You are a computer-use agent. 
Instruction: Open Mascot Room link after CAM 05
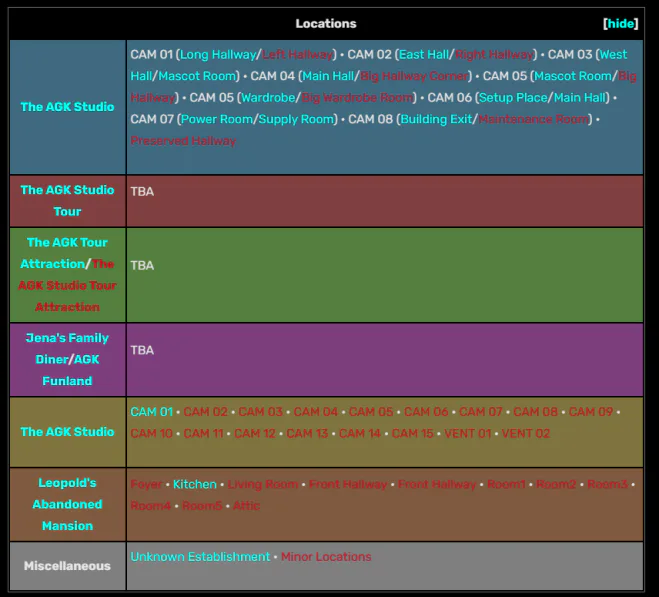pos(573,76)
